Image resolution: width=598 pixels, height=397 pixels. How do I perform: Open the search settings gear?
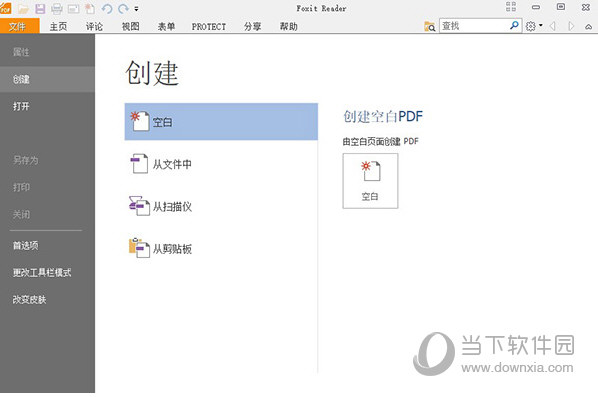coord(530,26)
